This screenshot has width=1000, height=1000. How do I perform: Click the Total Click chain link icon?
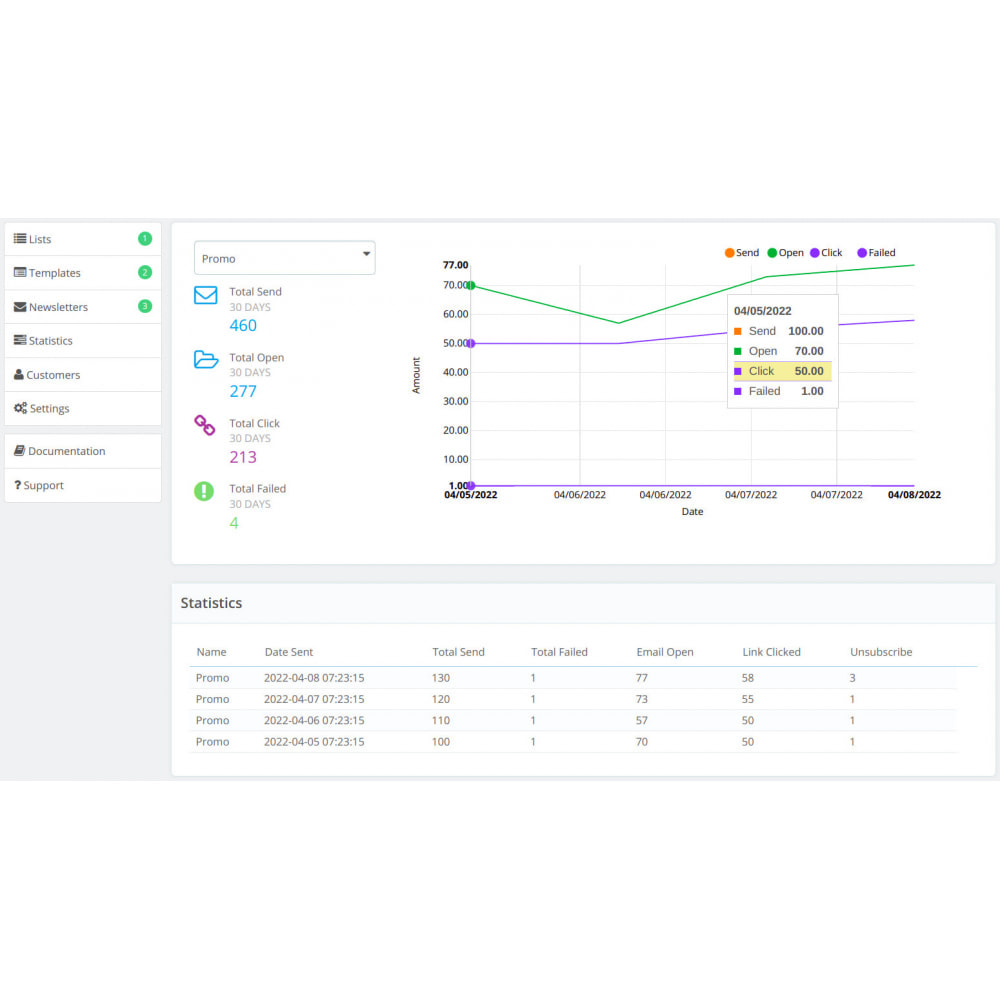pos(205,426)
